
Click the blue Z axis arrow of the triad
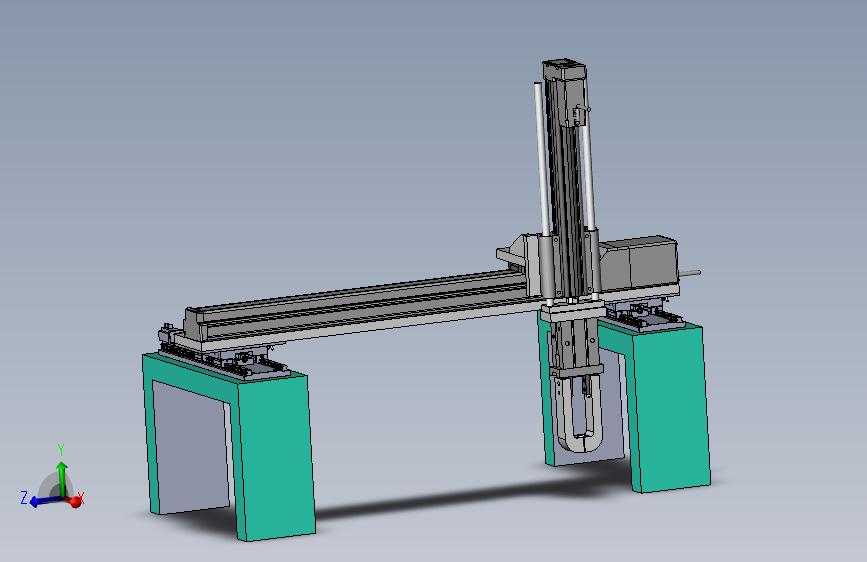point(45,501)
